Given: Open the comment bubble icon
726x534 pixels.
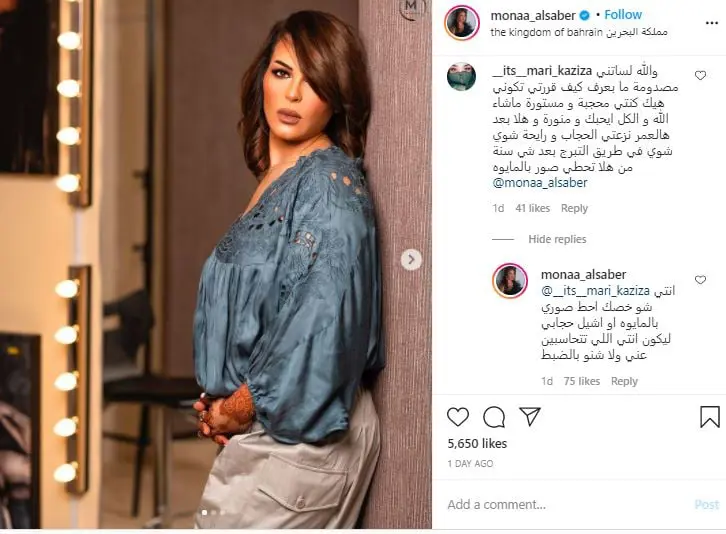Looking at the screenshot, I should click(494, 416).
